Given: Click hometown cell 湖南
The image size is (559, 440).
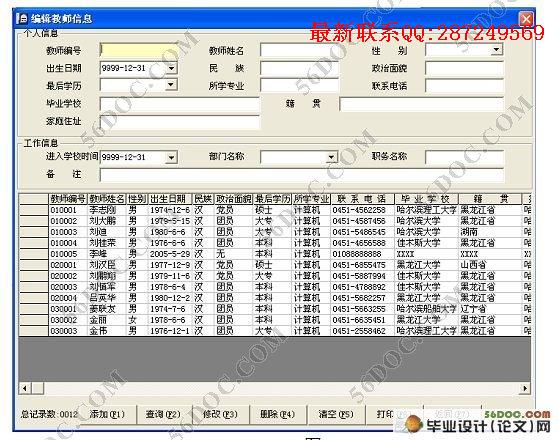Looking at the screenshot, I should point(490,232).
